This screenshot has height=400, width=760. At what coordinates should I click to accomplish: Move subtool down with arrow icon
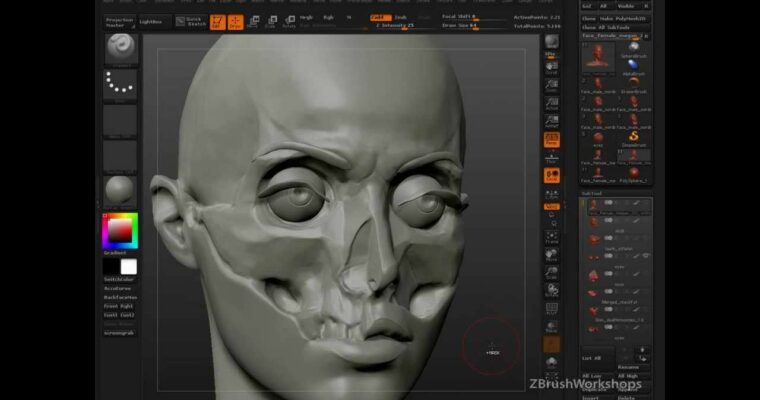642,358
